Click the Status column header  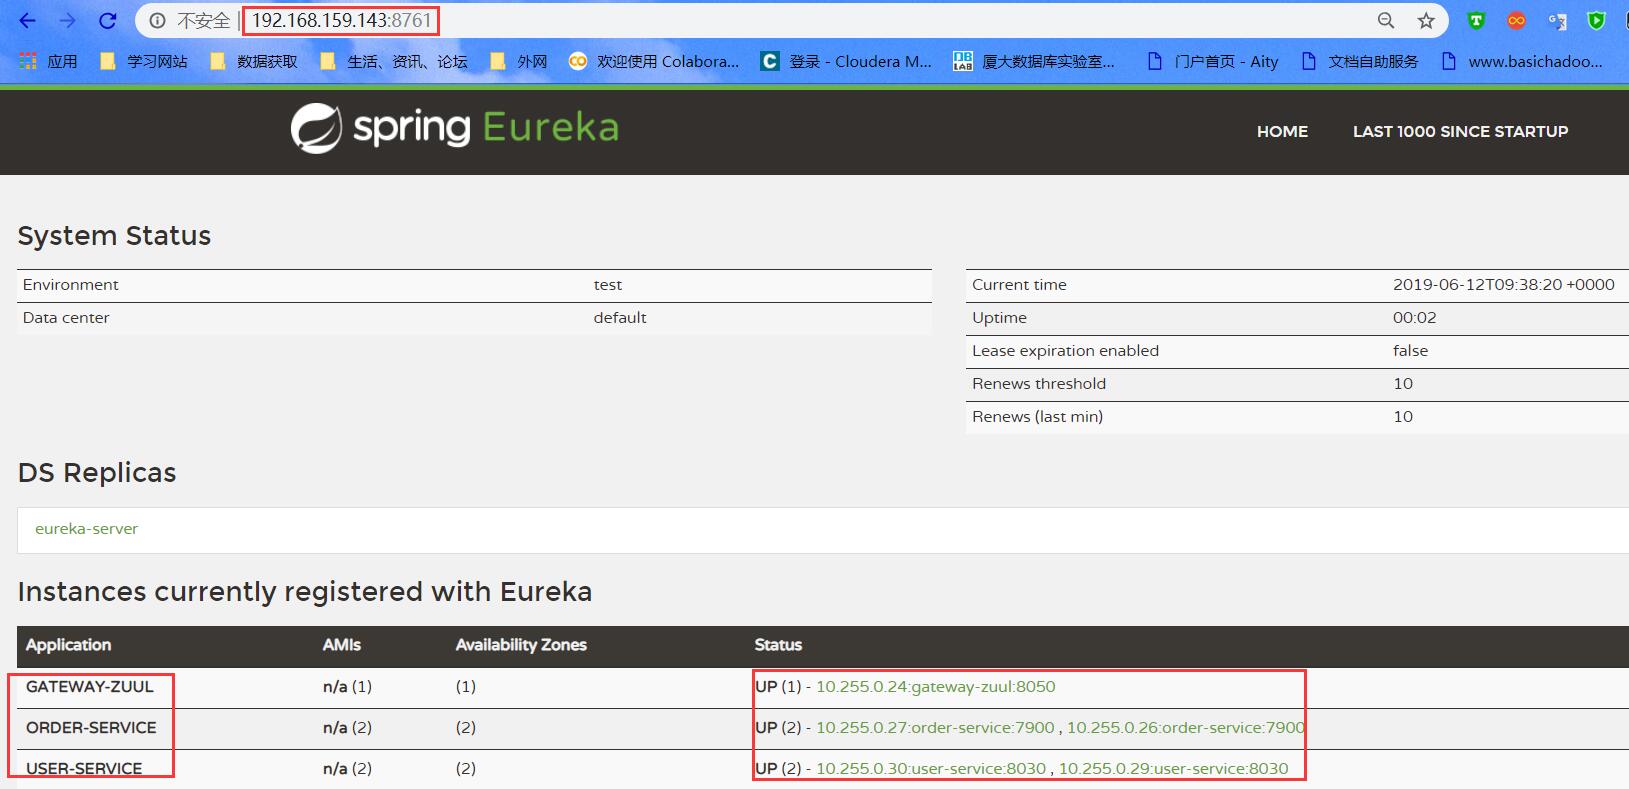click(x=778, y=645)
